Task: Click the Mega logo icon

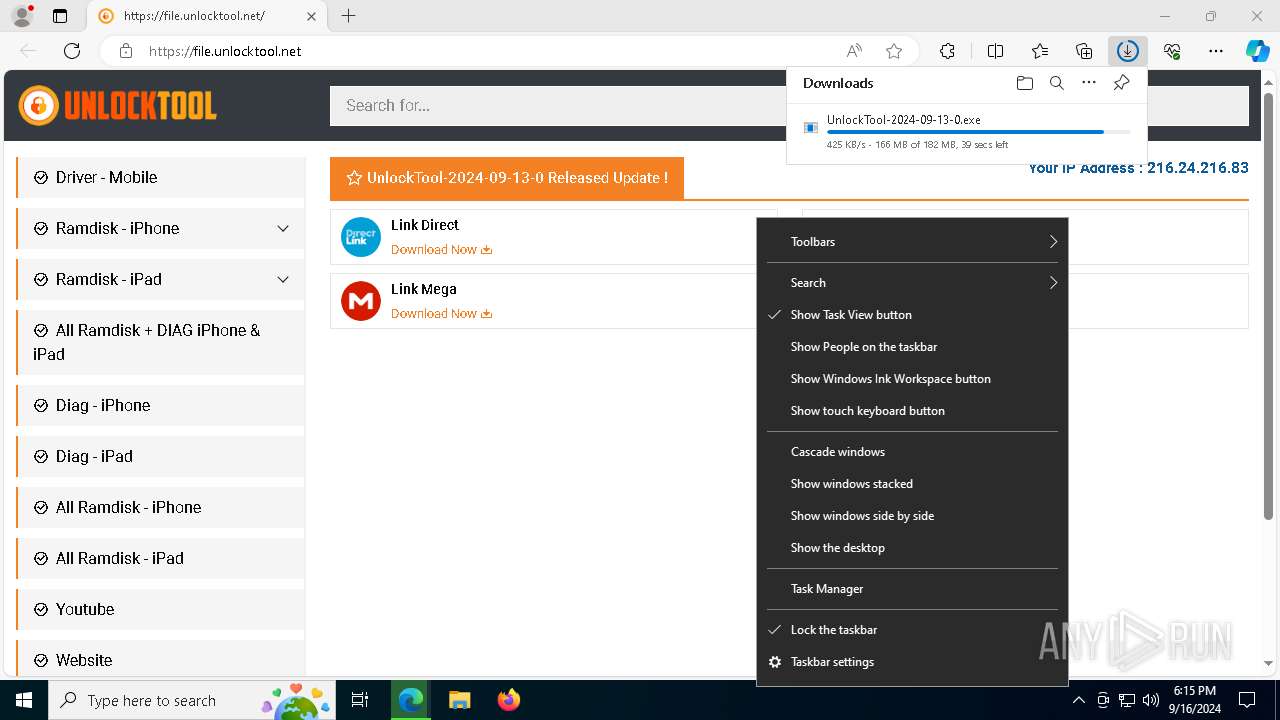Action: tap(361, 301)
